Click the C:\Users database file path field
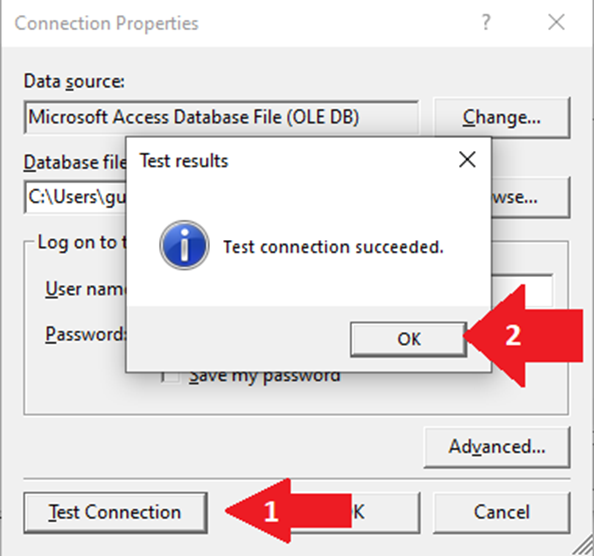 click(x=75, y=197)
